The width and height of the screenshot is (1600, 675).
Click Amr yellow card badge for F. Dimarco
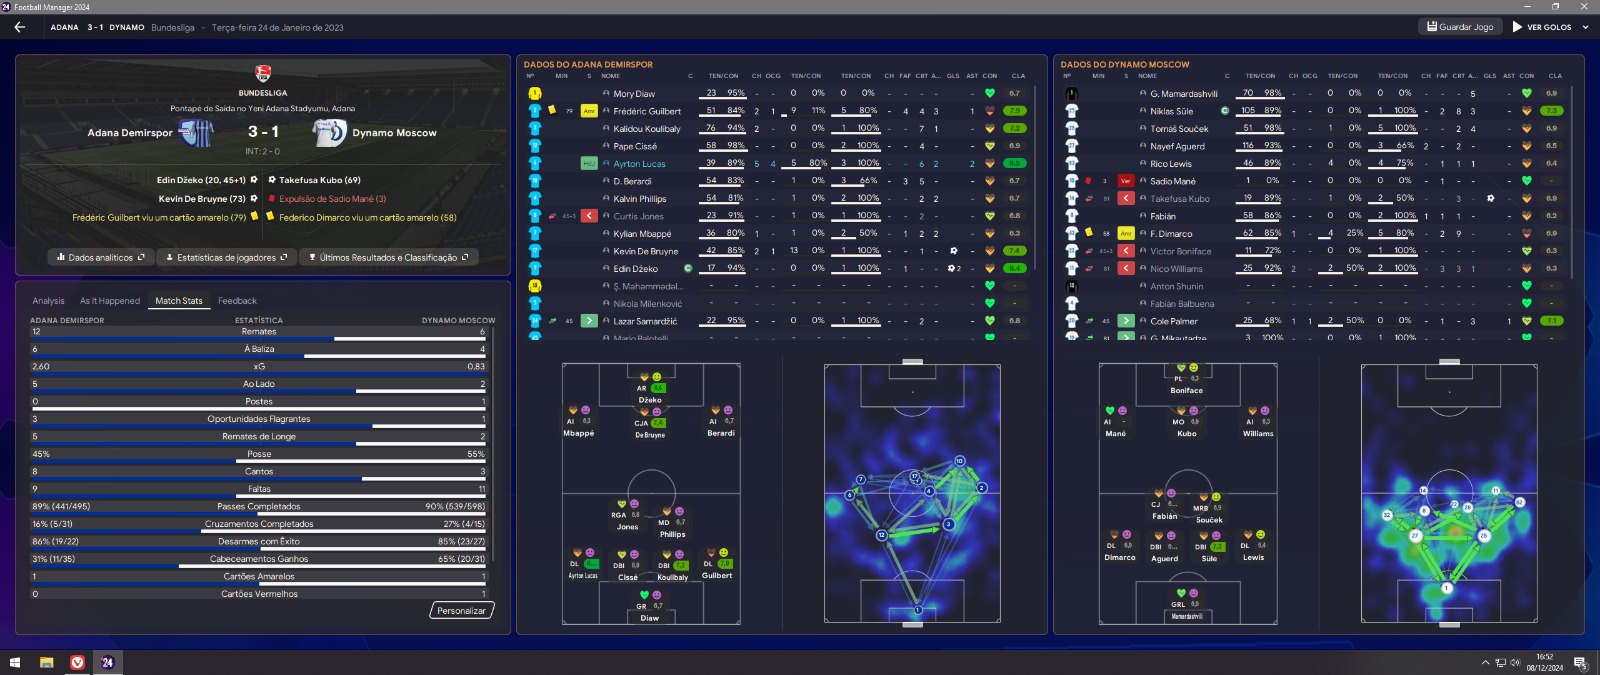[1126, 233]
